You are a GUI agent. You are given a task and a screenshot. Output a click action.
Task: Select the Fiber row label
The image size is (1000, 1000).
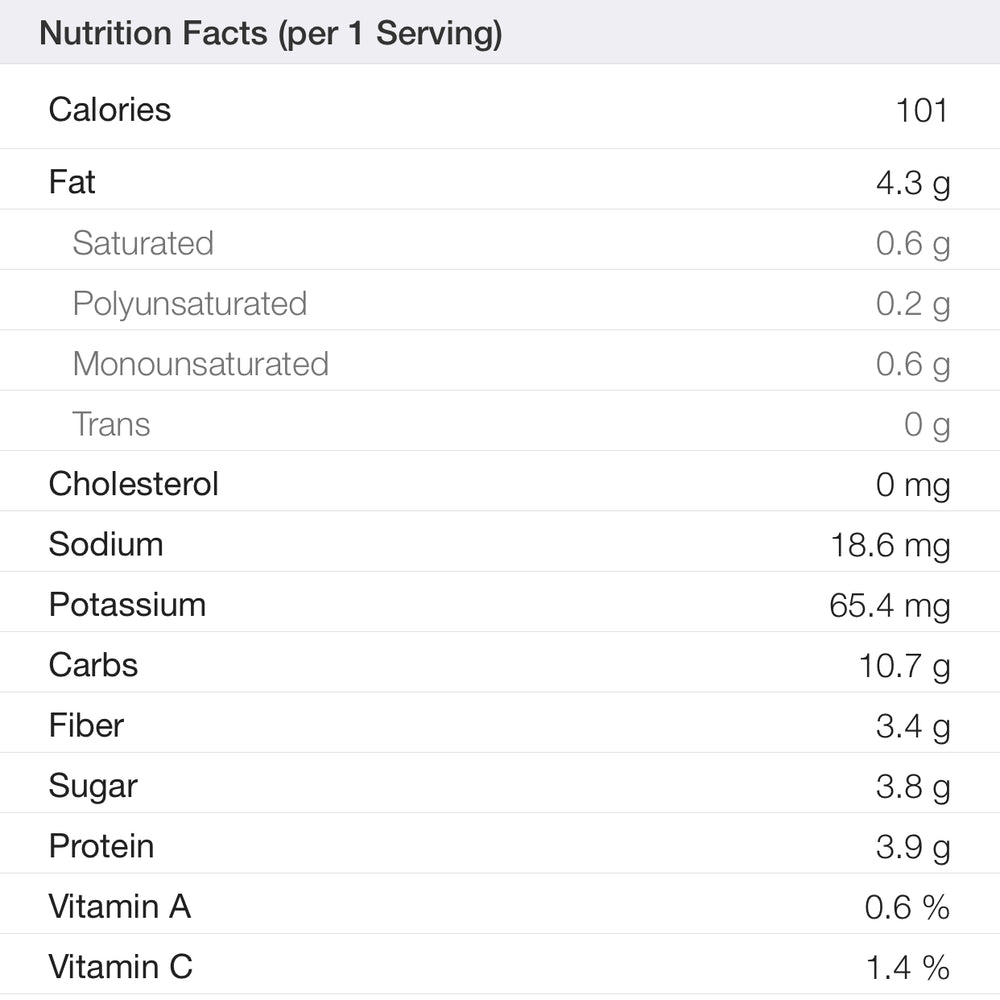pyautogui.click(x=86, y=725)
